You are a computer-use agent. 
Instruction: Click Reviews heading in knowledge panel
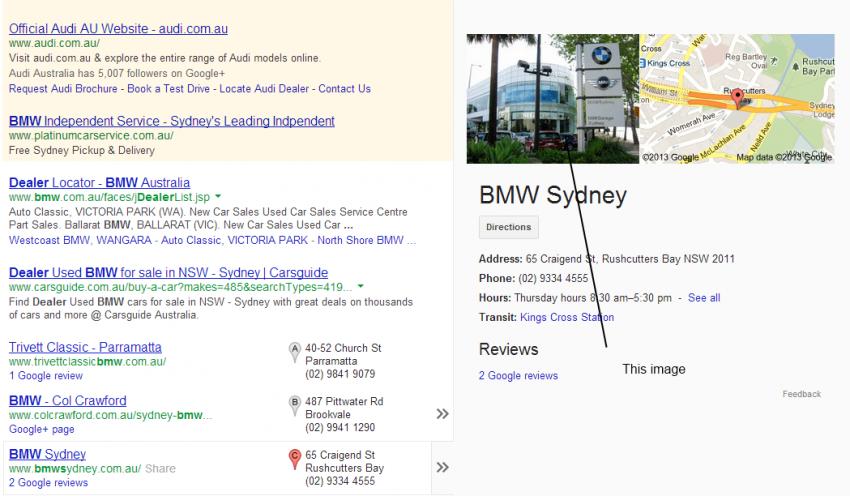(508, 350)
